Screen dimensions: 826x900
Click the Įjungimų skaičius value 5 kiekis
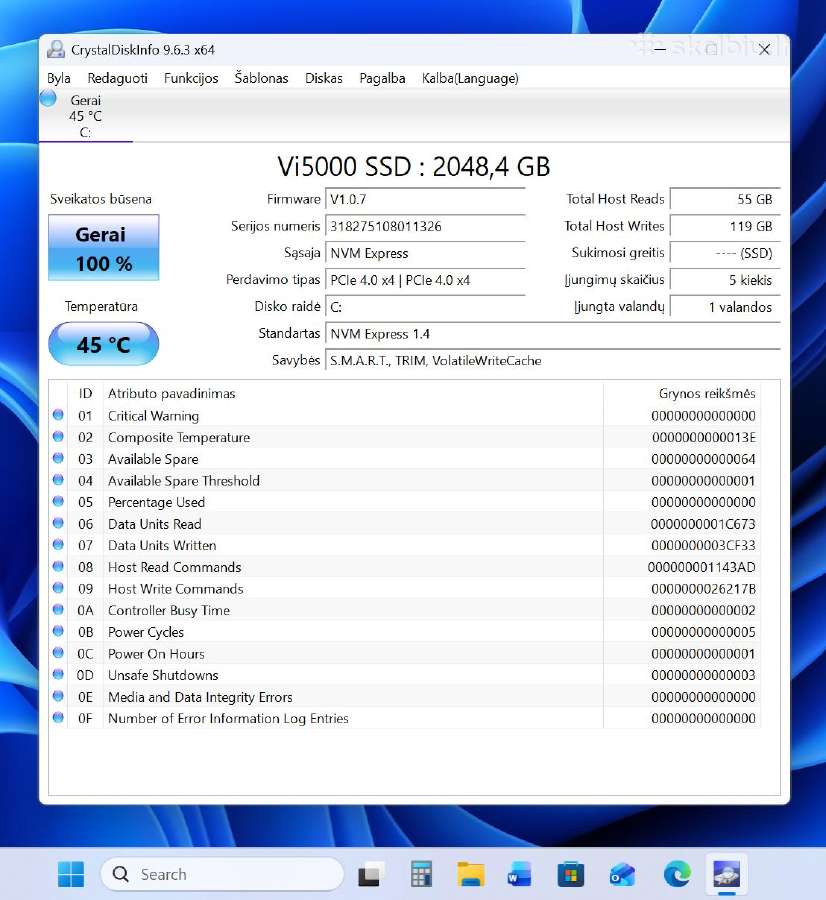(x=725, y=280)
